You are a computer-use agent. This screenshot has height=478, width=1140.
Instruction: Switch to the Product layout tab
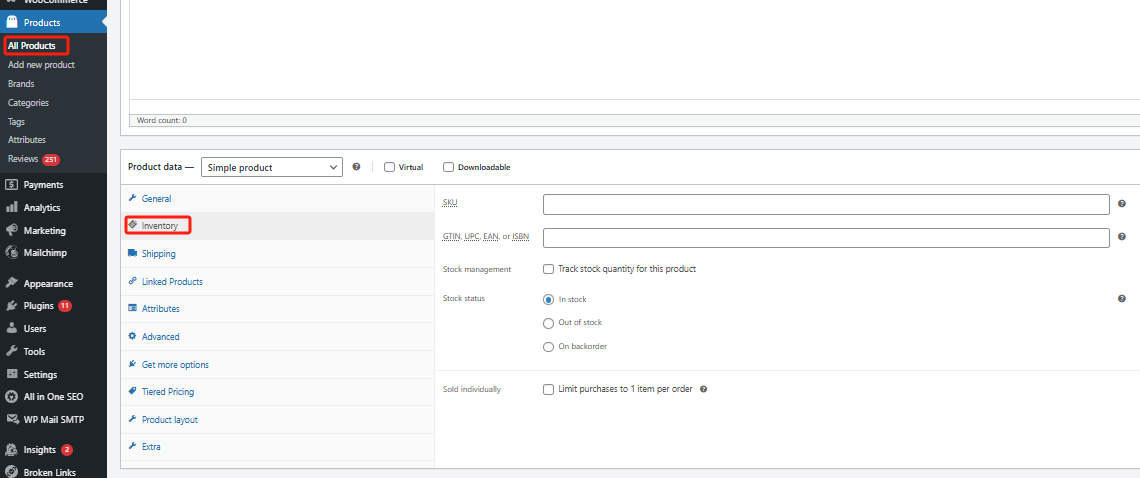278,420
